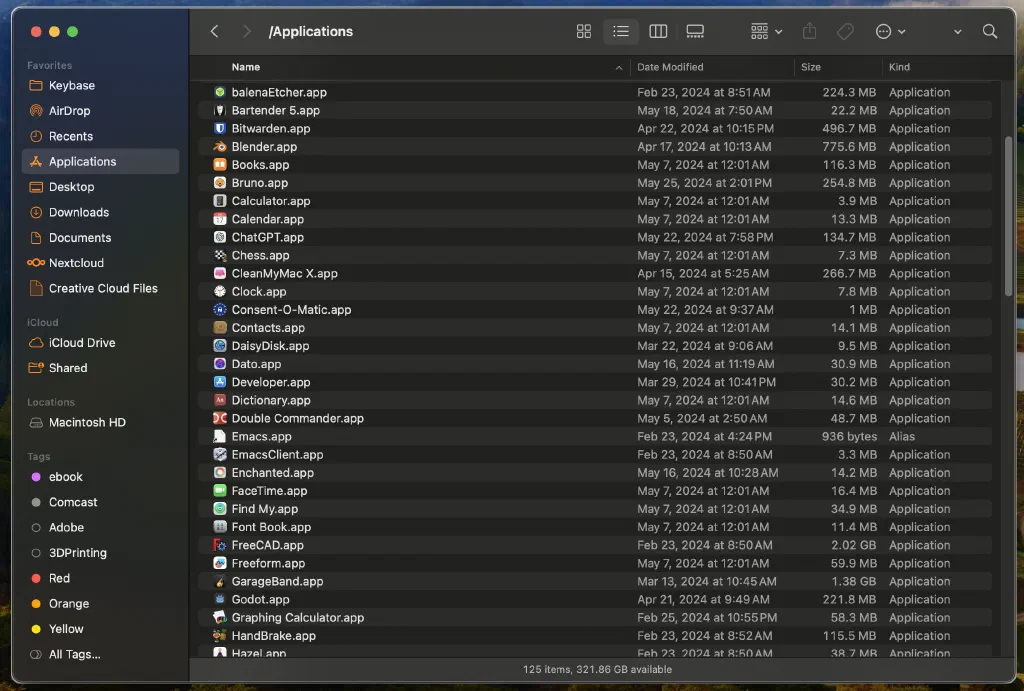Select the balenaEtcher.app icon

coord(220,92)
